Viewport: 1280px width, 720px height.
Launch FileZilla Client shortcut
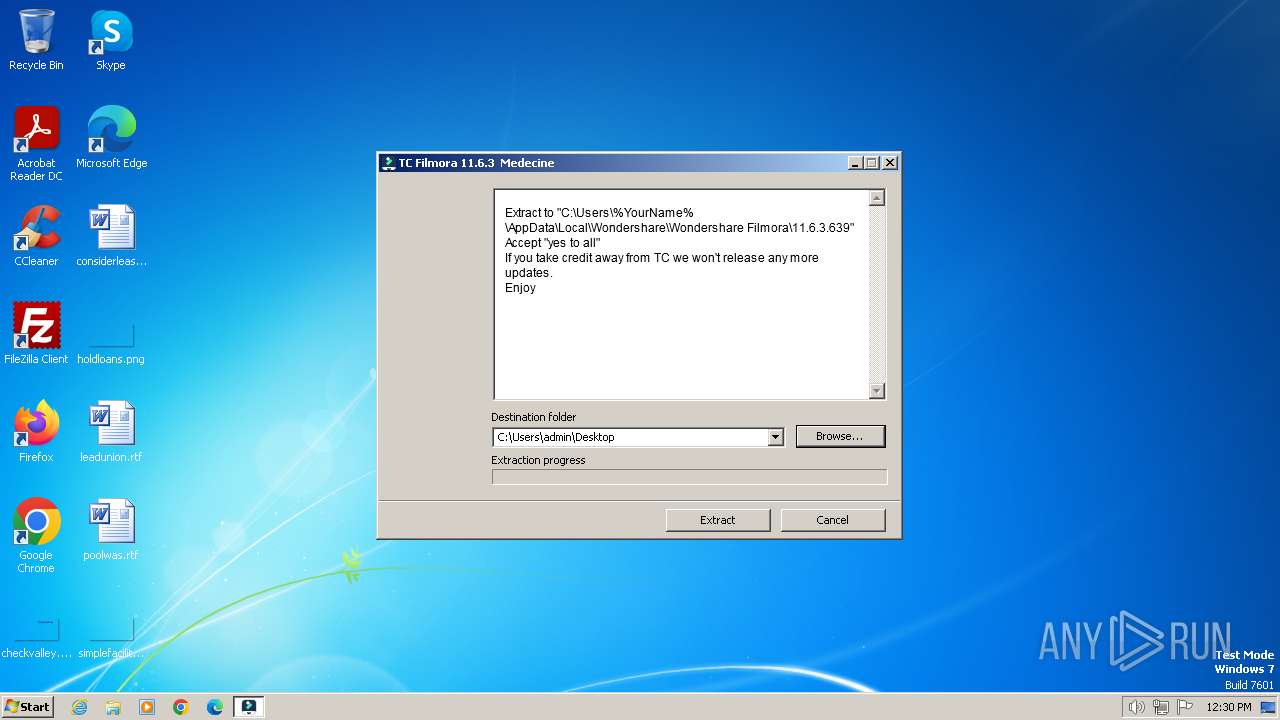coord(36,333)
